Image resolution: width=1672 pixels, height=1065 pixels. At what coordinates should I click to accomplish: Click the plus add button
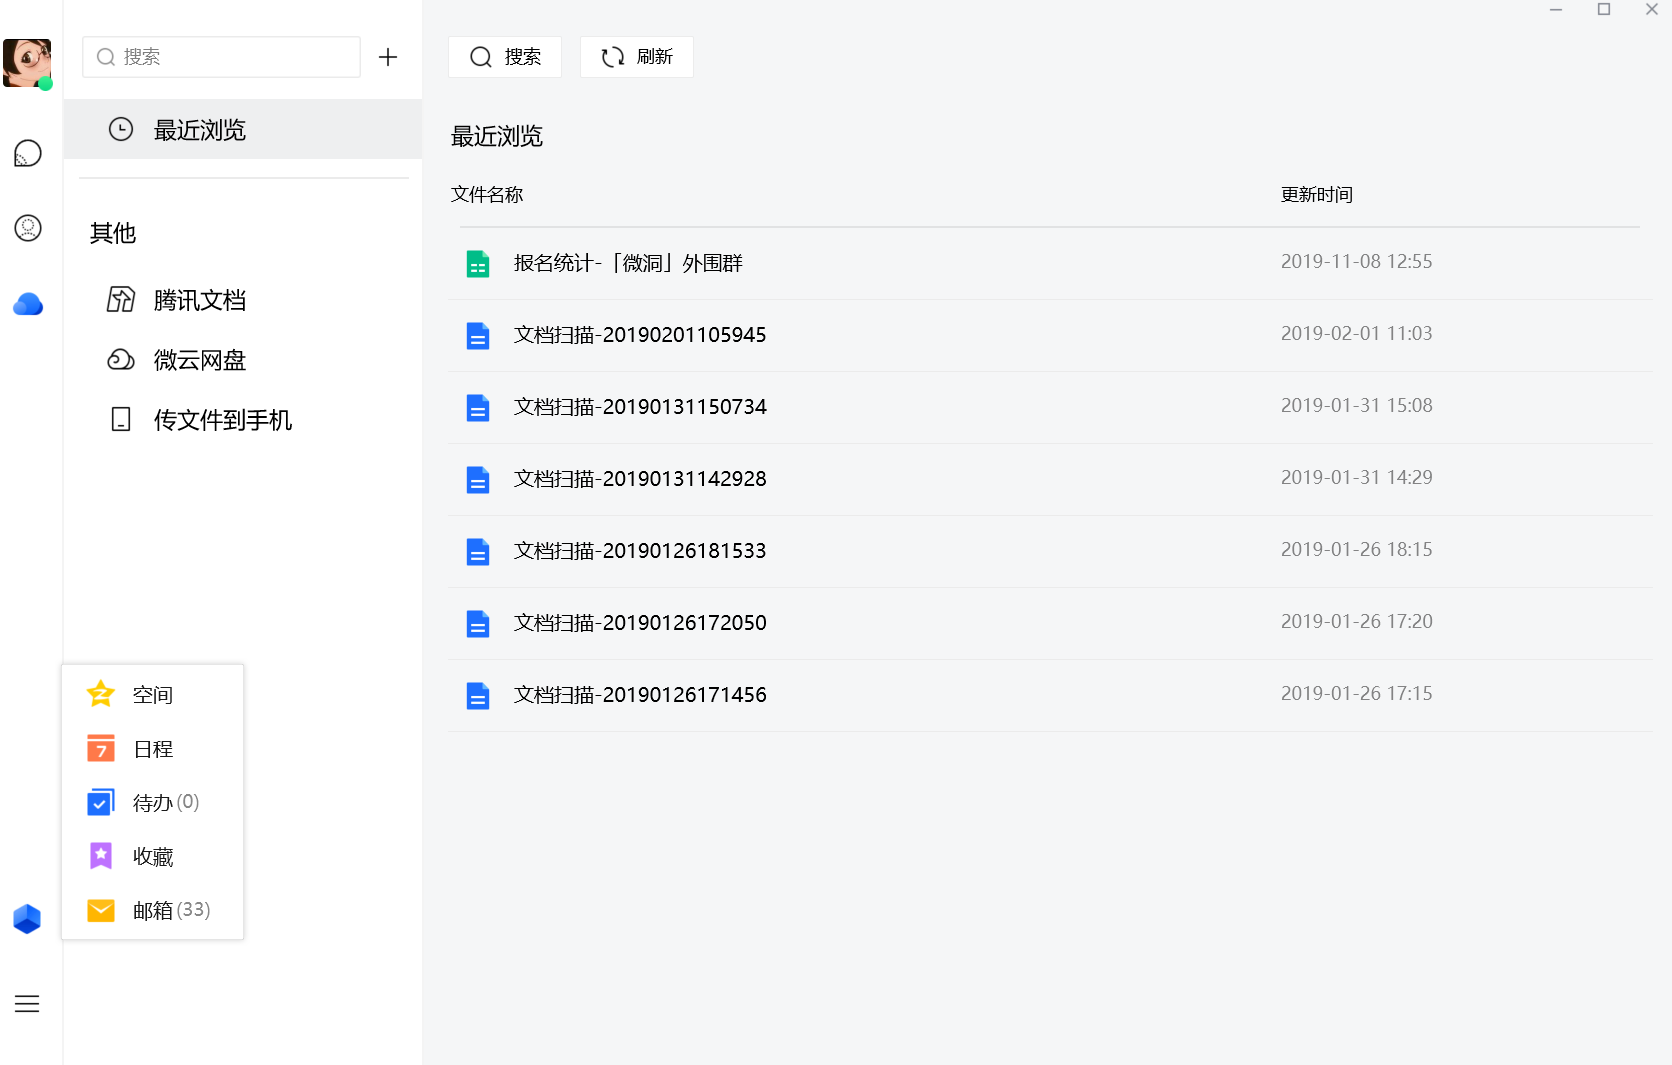click(388, 57)
